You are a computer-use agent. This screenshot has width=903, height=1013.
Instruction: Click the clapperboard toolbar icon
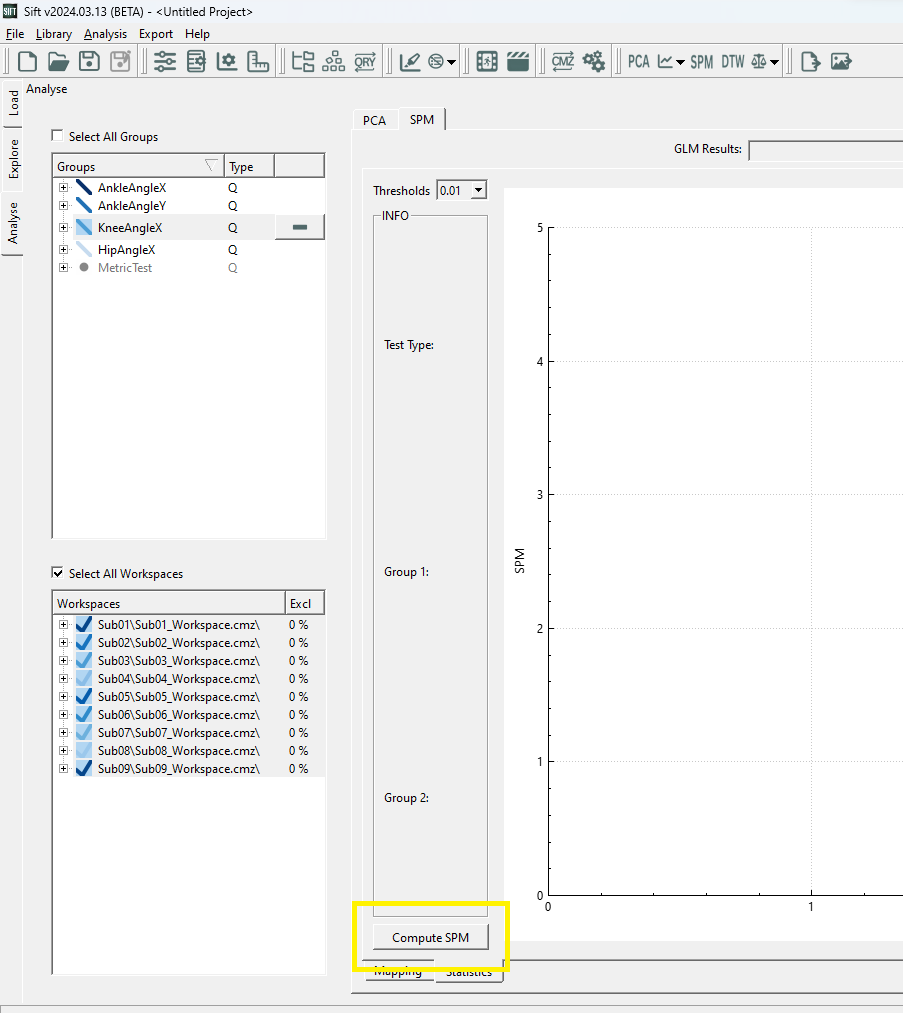[x=517, y=61]
